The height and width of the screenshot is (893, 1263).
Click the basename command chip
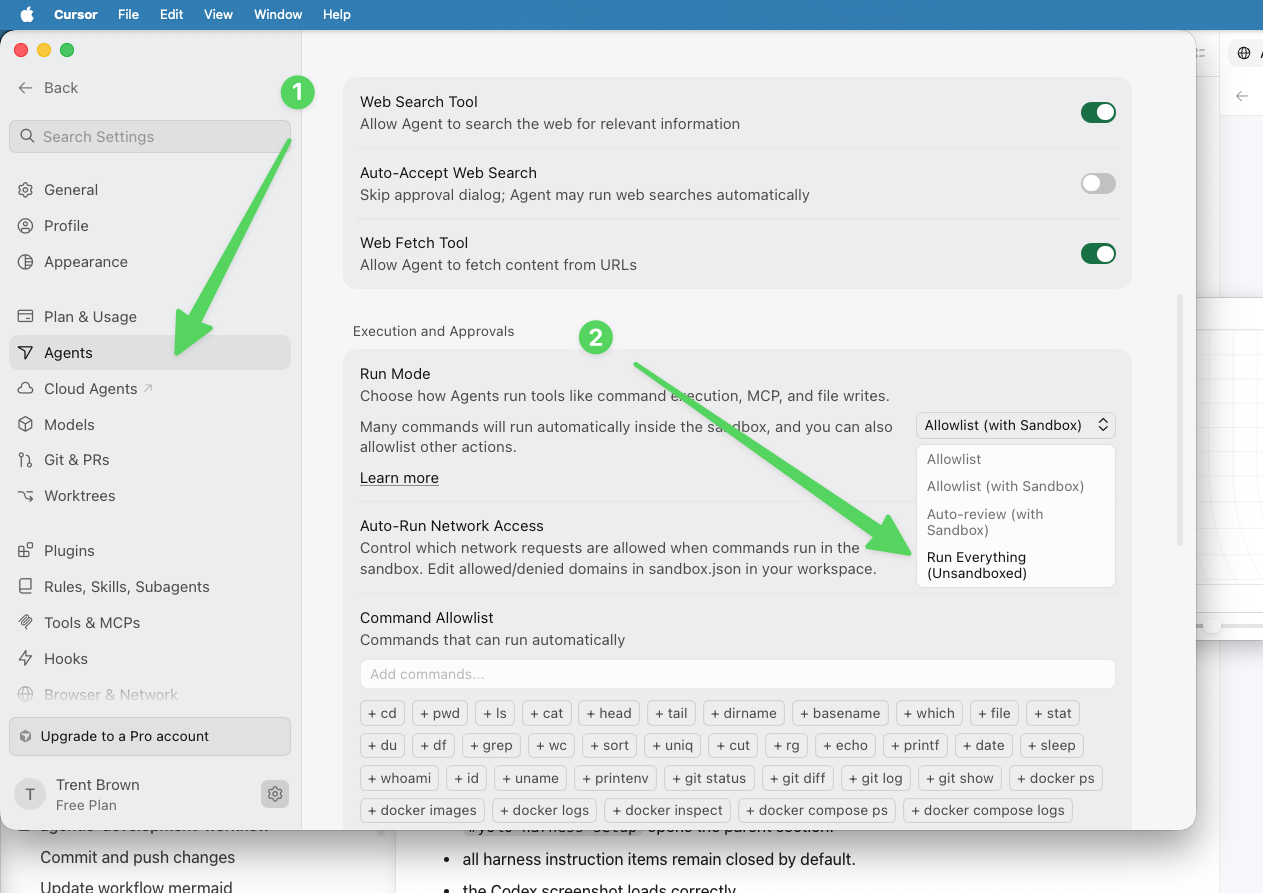pos(839,713)
